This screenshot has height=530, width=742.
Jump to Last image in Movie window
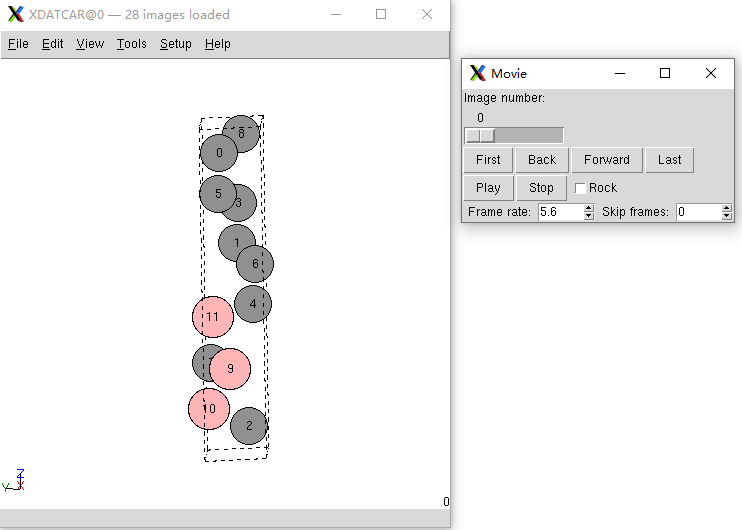669,160
